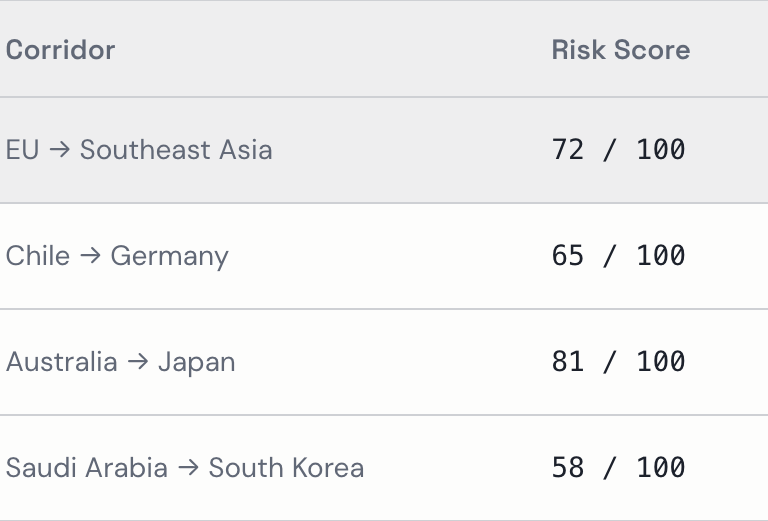Click the 'South Korea' destination text

[x=286, y=468]
